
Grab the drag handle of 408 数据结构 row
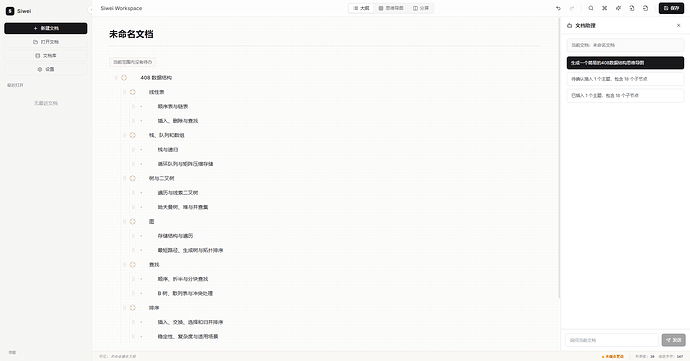[x=116, y=77]
